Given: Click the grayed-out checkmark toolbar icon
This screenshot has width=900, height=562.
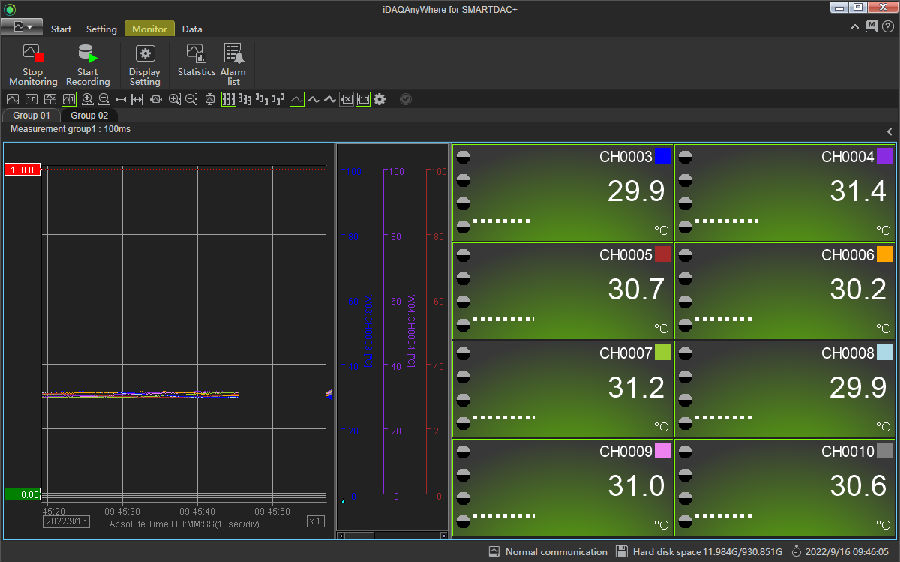Looking at the screenshot, I should pyautogui.click(x=406, y=99).
